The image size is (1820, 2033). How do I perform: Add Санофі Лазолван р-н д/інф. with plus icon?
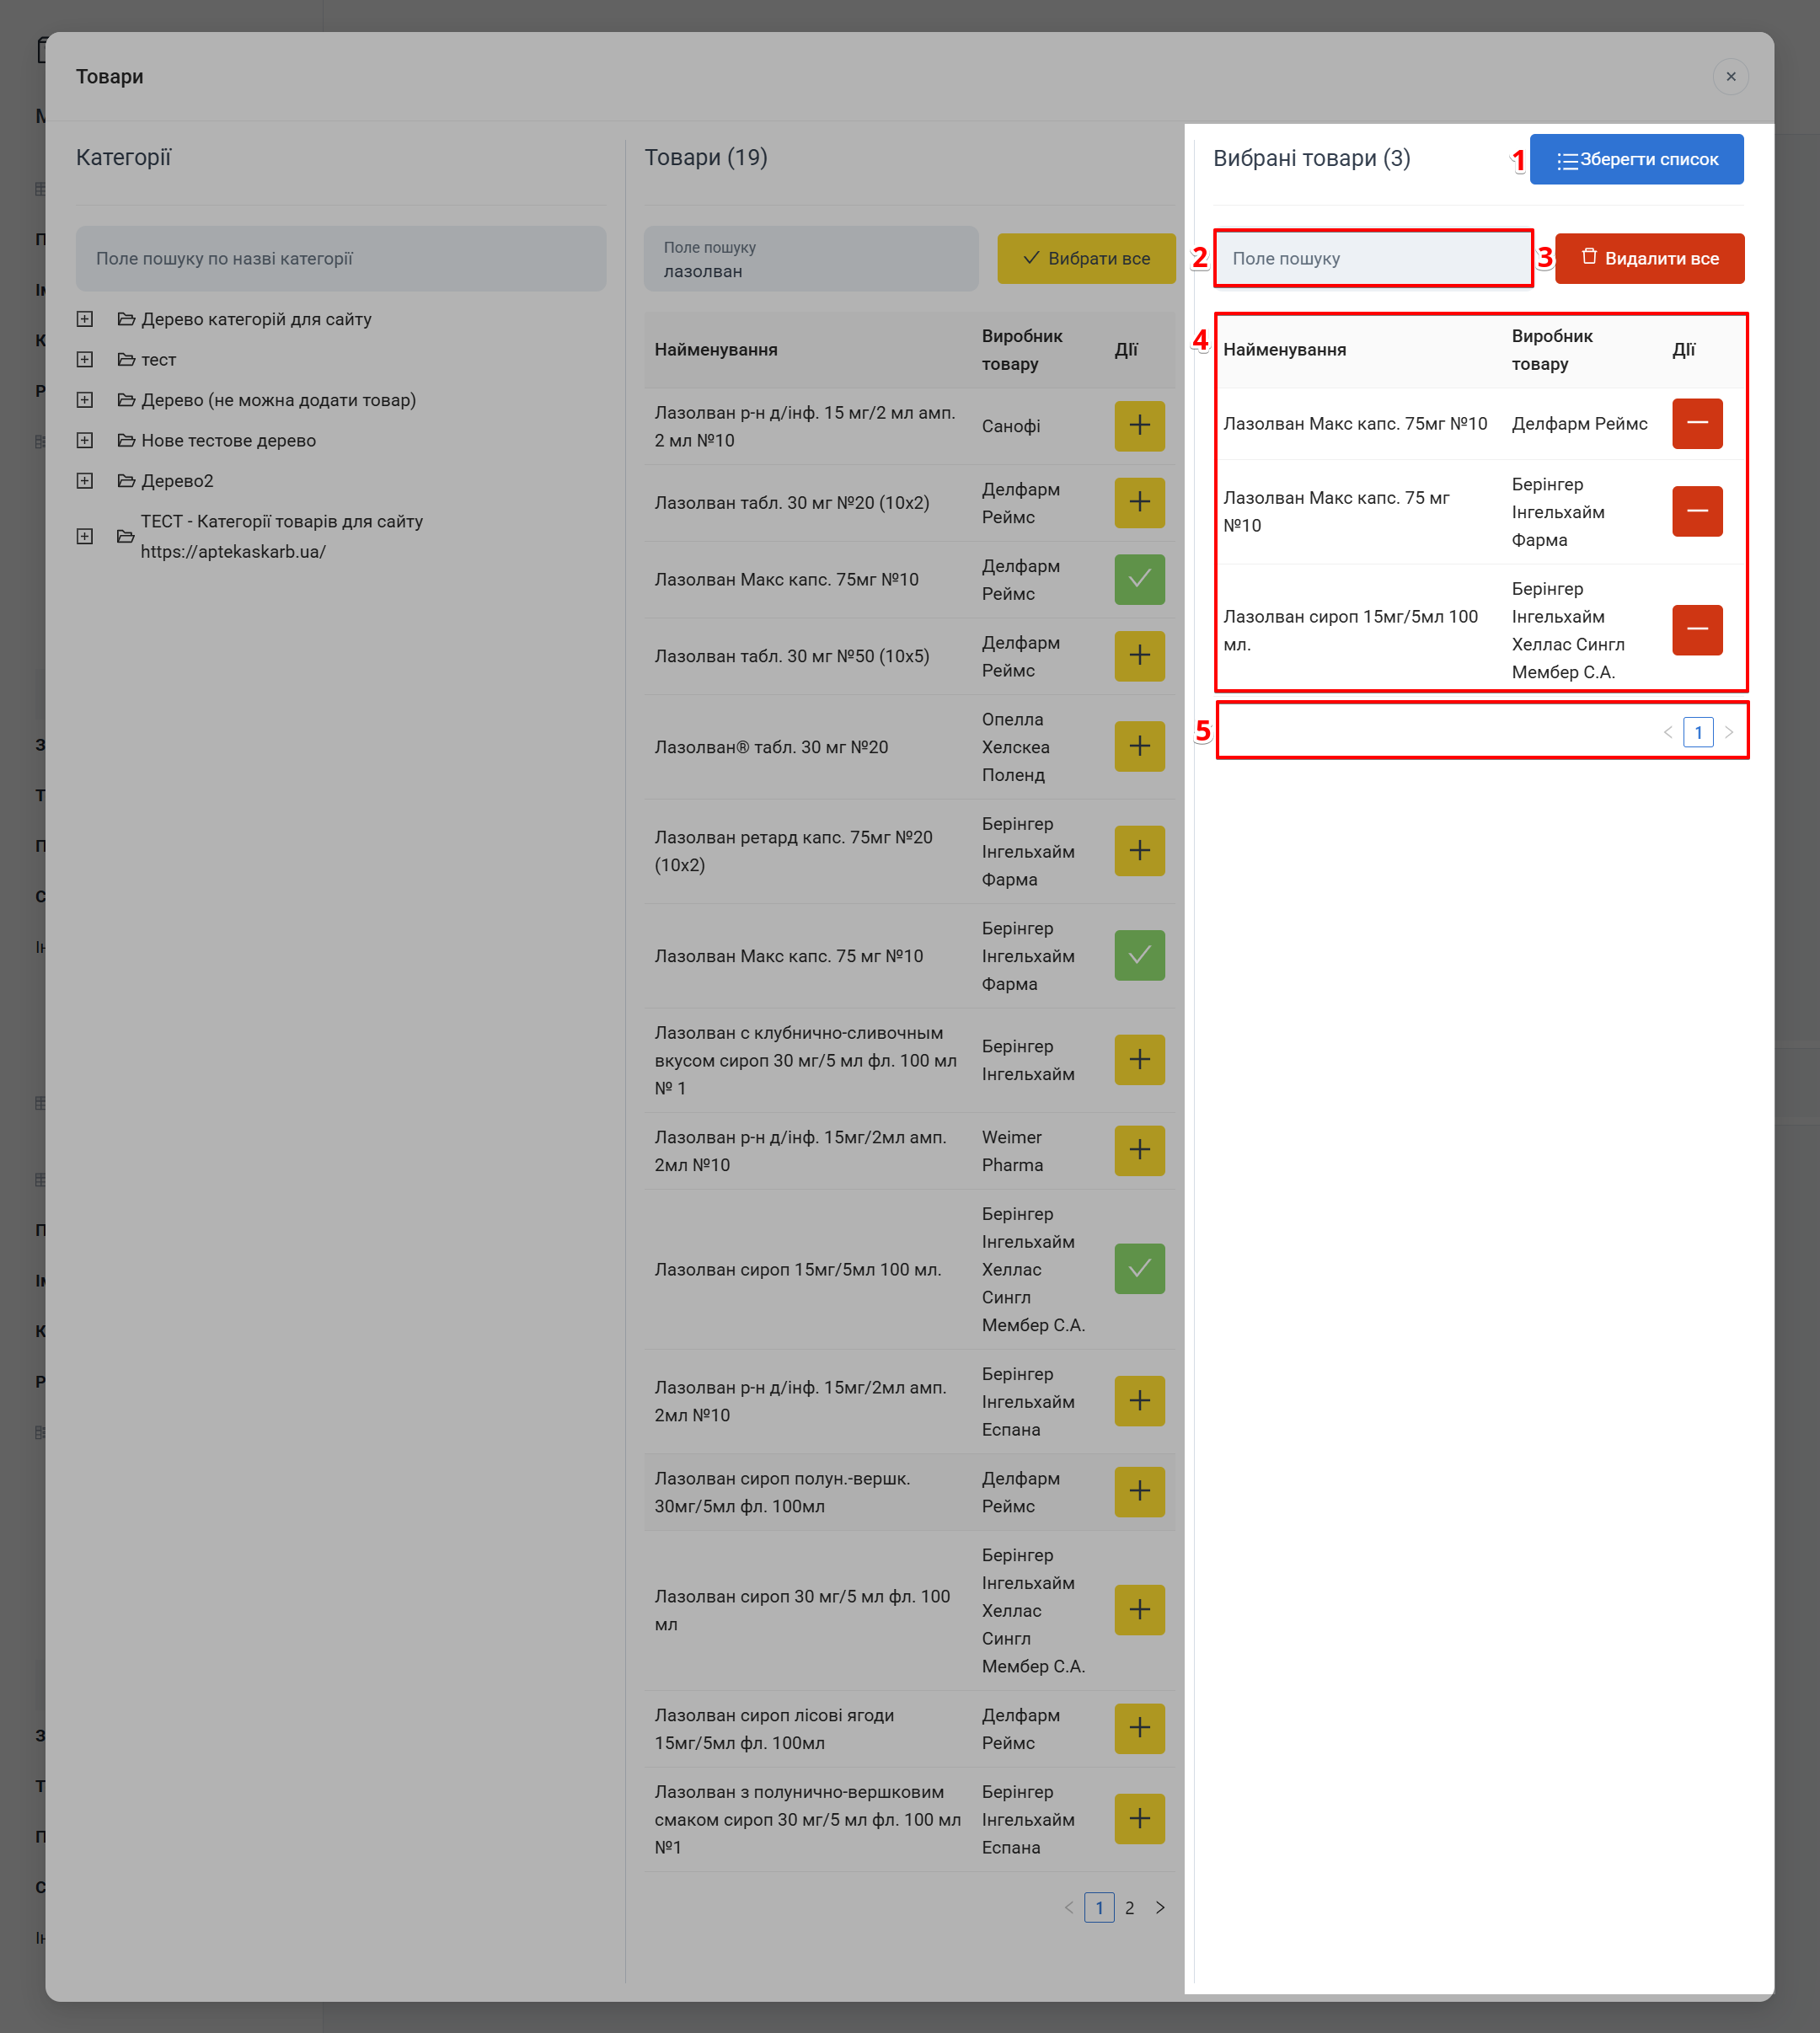point(1139,426)
